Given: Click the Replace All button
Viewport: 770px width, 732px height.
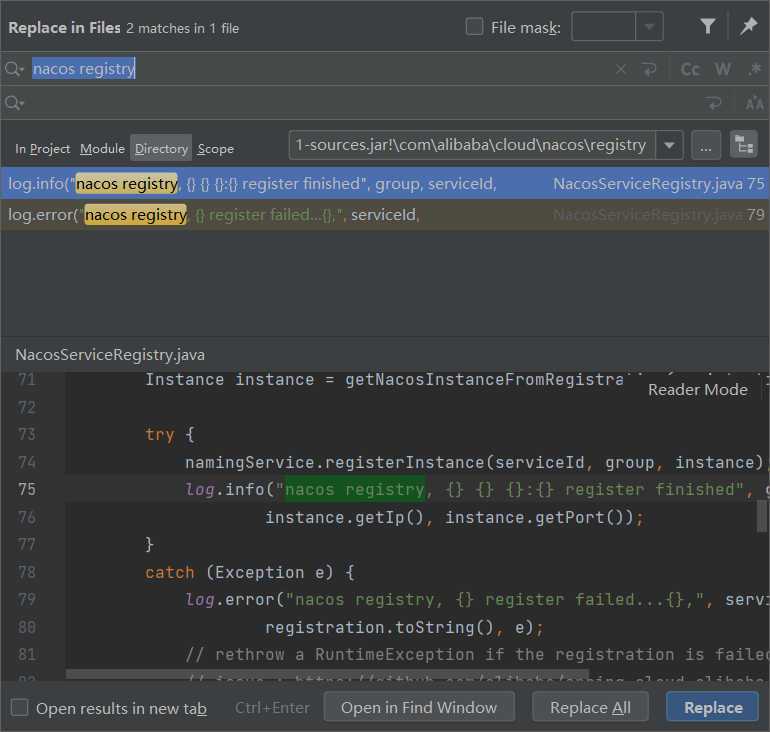Looking at the screenshot, I should click(590, 707).
